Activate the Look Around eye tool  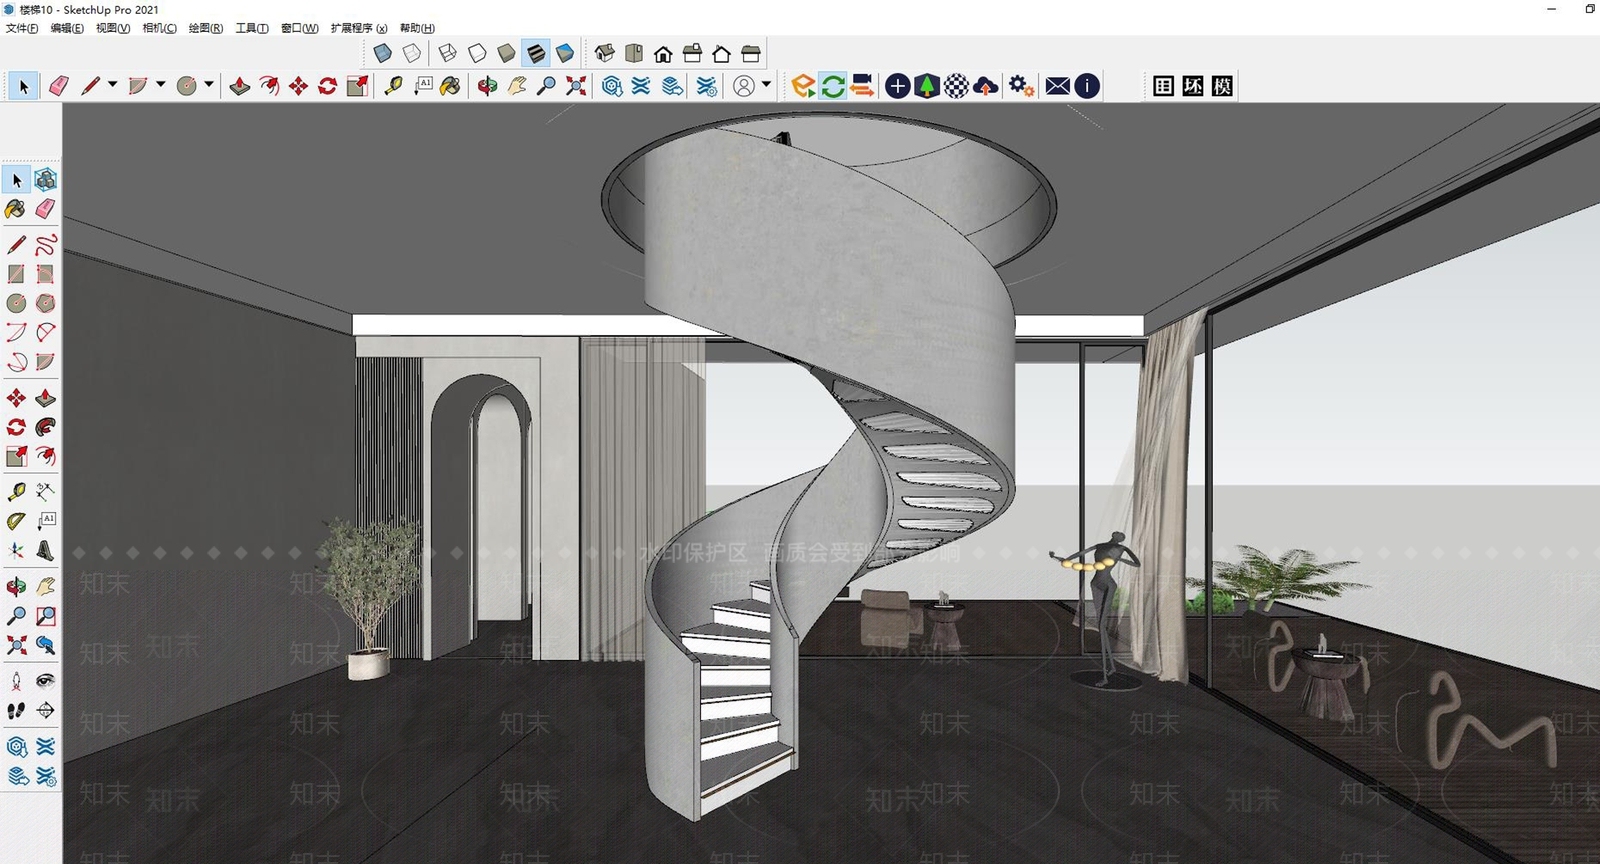point(45,681)
